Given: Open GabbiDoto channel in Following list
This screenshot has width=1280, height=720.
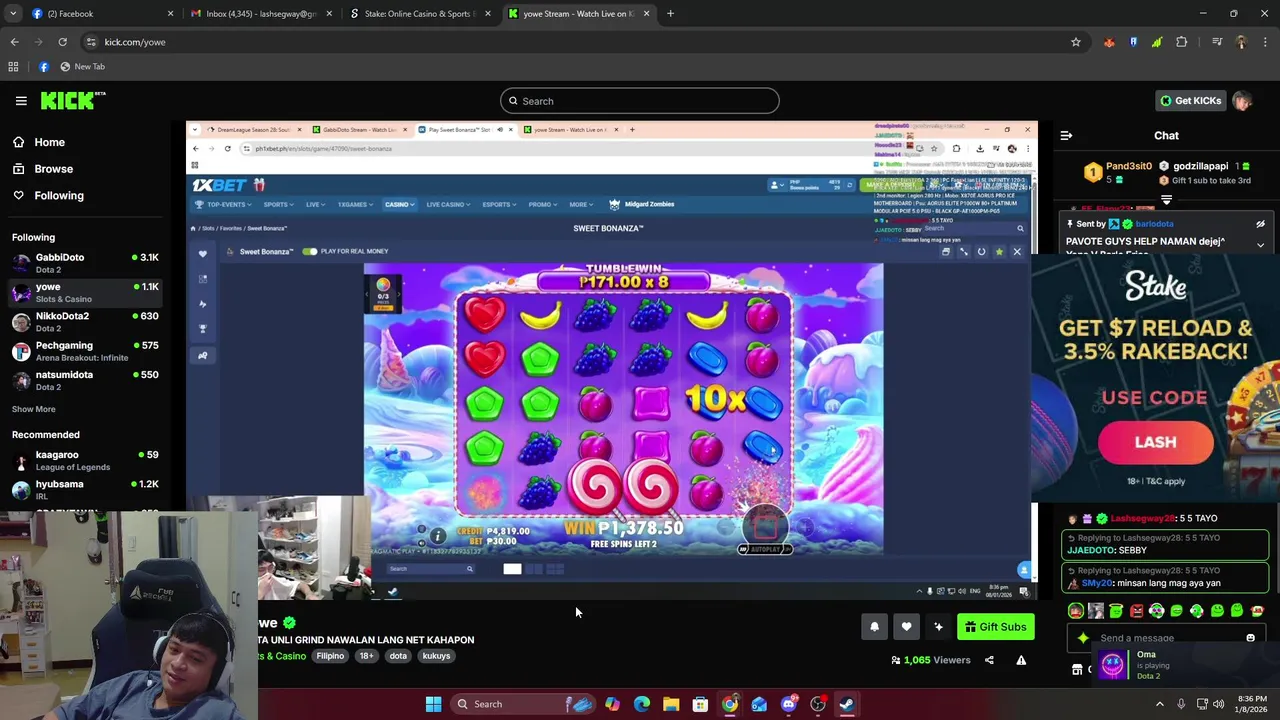Looking at the screenshot, I should pyautogui.click(x=85, y=263).
